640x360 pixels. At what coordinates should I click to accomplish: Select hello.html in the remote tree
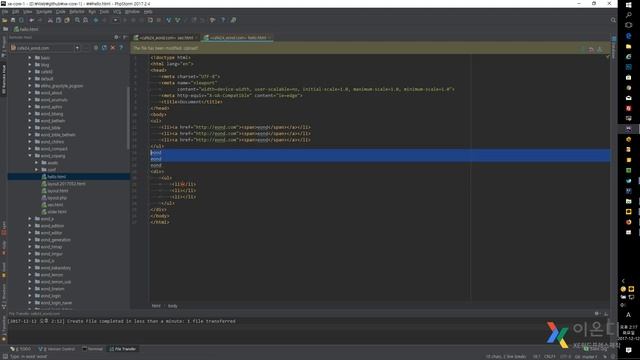[x=56, y=177]
